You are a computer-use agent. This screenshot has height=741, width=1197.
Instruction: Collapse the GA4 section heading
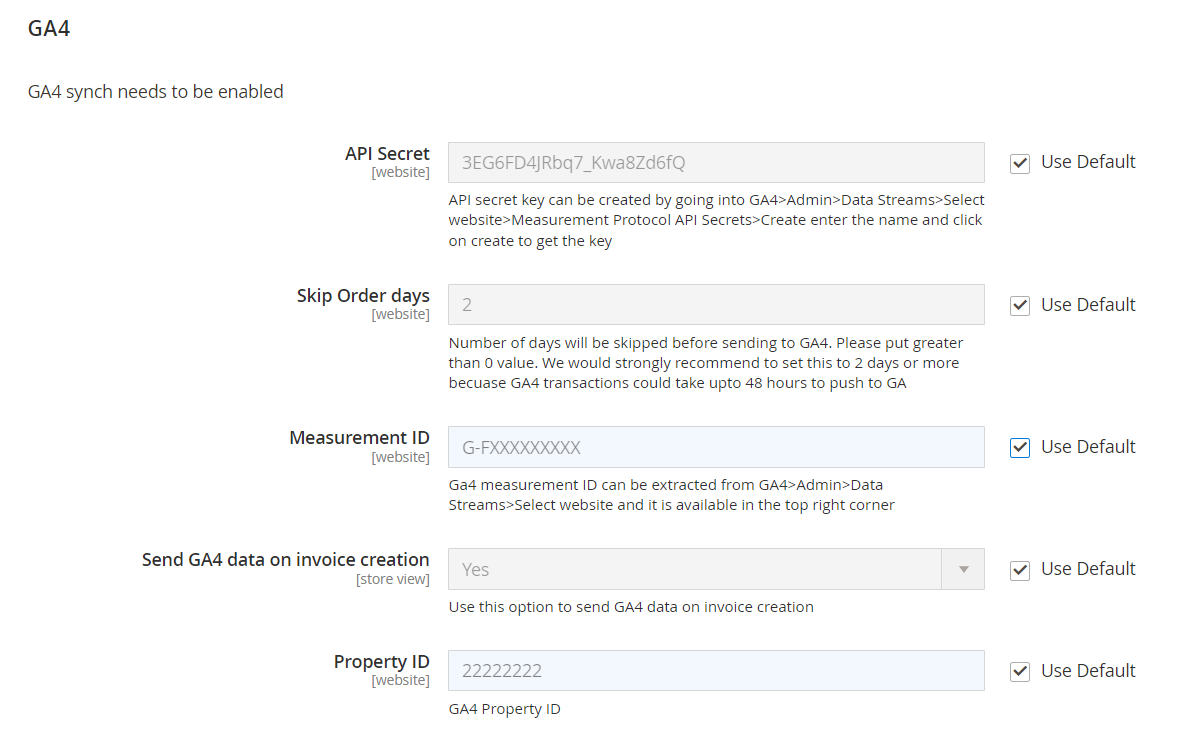point(49,28)
